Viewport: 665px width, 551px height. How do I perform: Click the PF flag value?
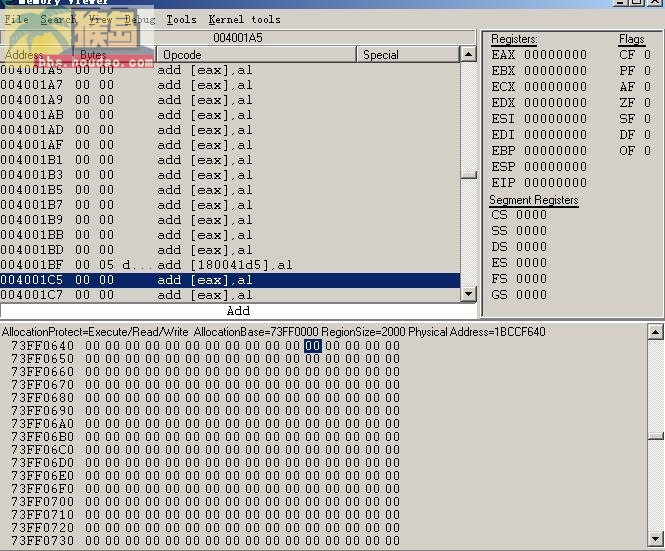[x=647, y=71]
